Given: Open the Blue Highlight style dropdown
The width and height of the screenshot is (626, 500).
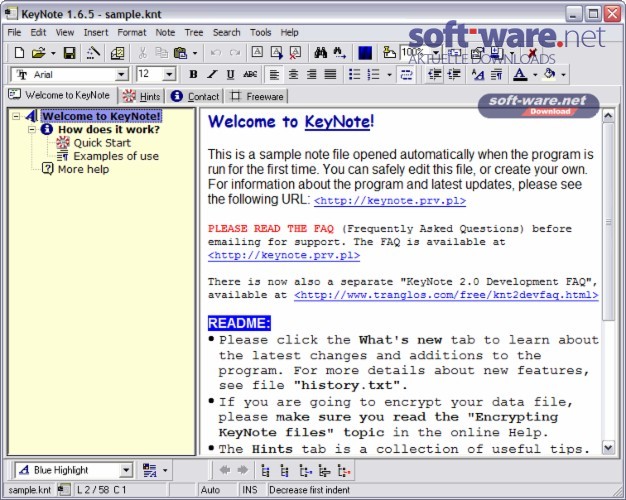Looking at the screenshot, I should (126, 470).
